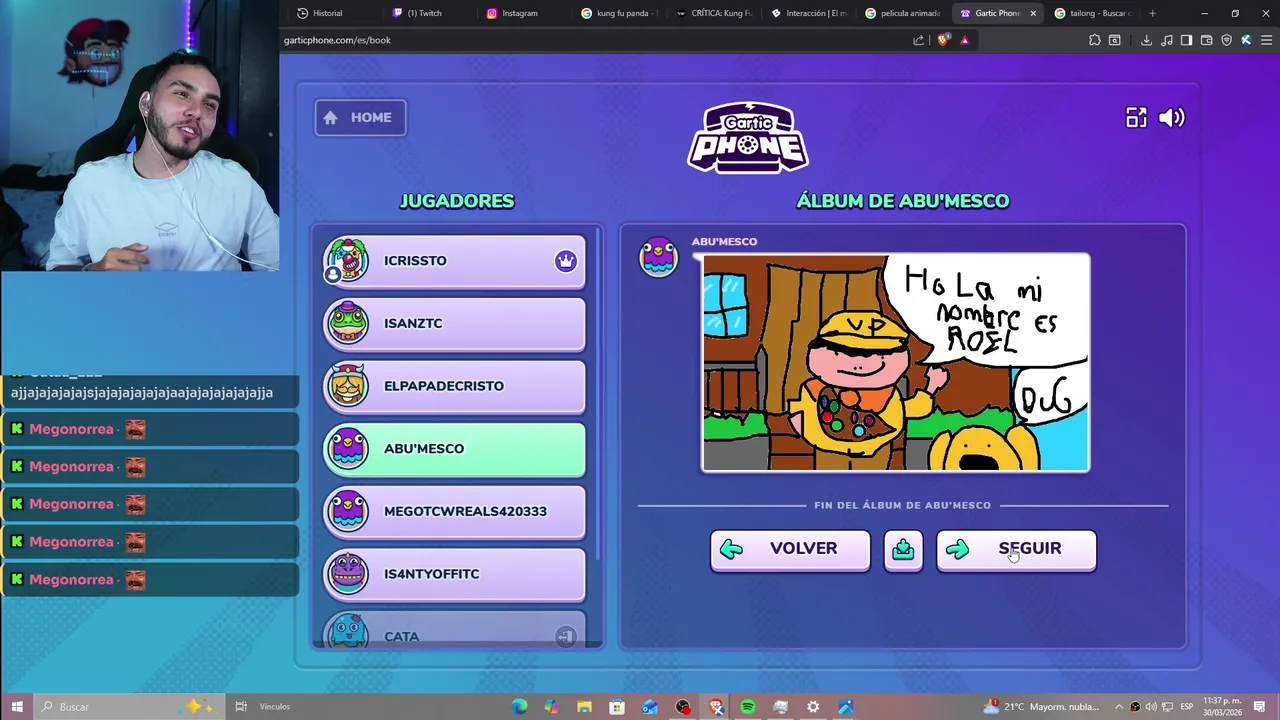Image resolution: width=1280 pixels, height=720 pixels.
Task: Click the ABU'MESCO avatar beside the drawing
Action: tap(659, 257)
